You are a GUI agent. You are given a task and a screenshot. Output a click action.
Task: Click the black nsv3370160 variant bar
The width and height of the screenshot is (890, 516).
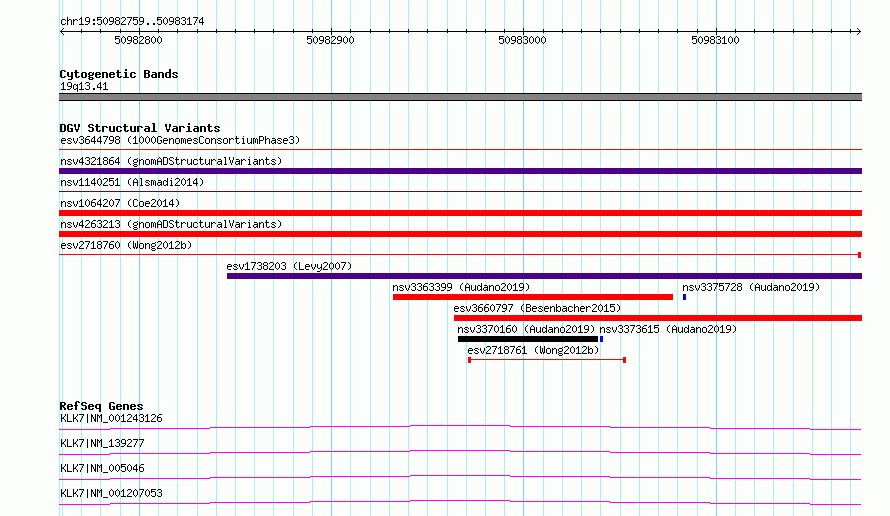[528, 339]
